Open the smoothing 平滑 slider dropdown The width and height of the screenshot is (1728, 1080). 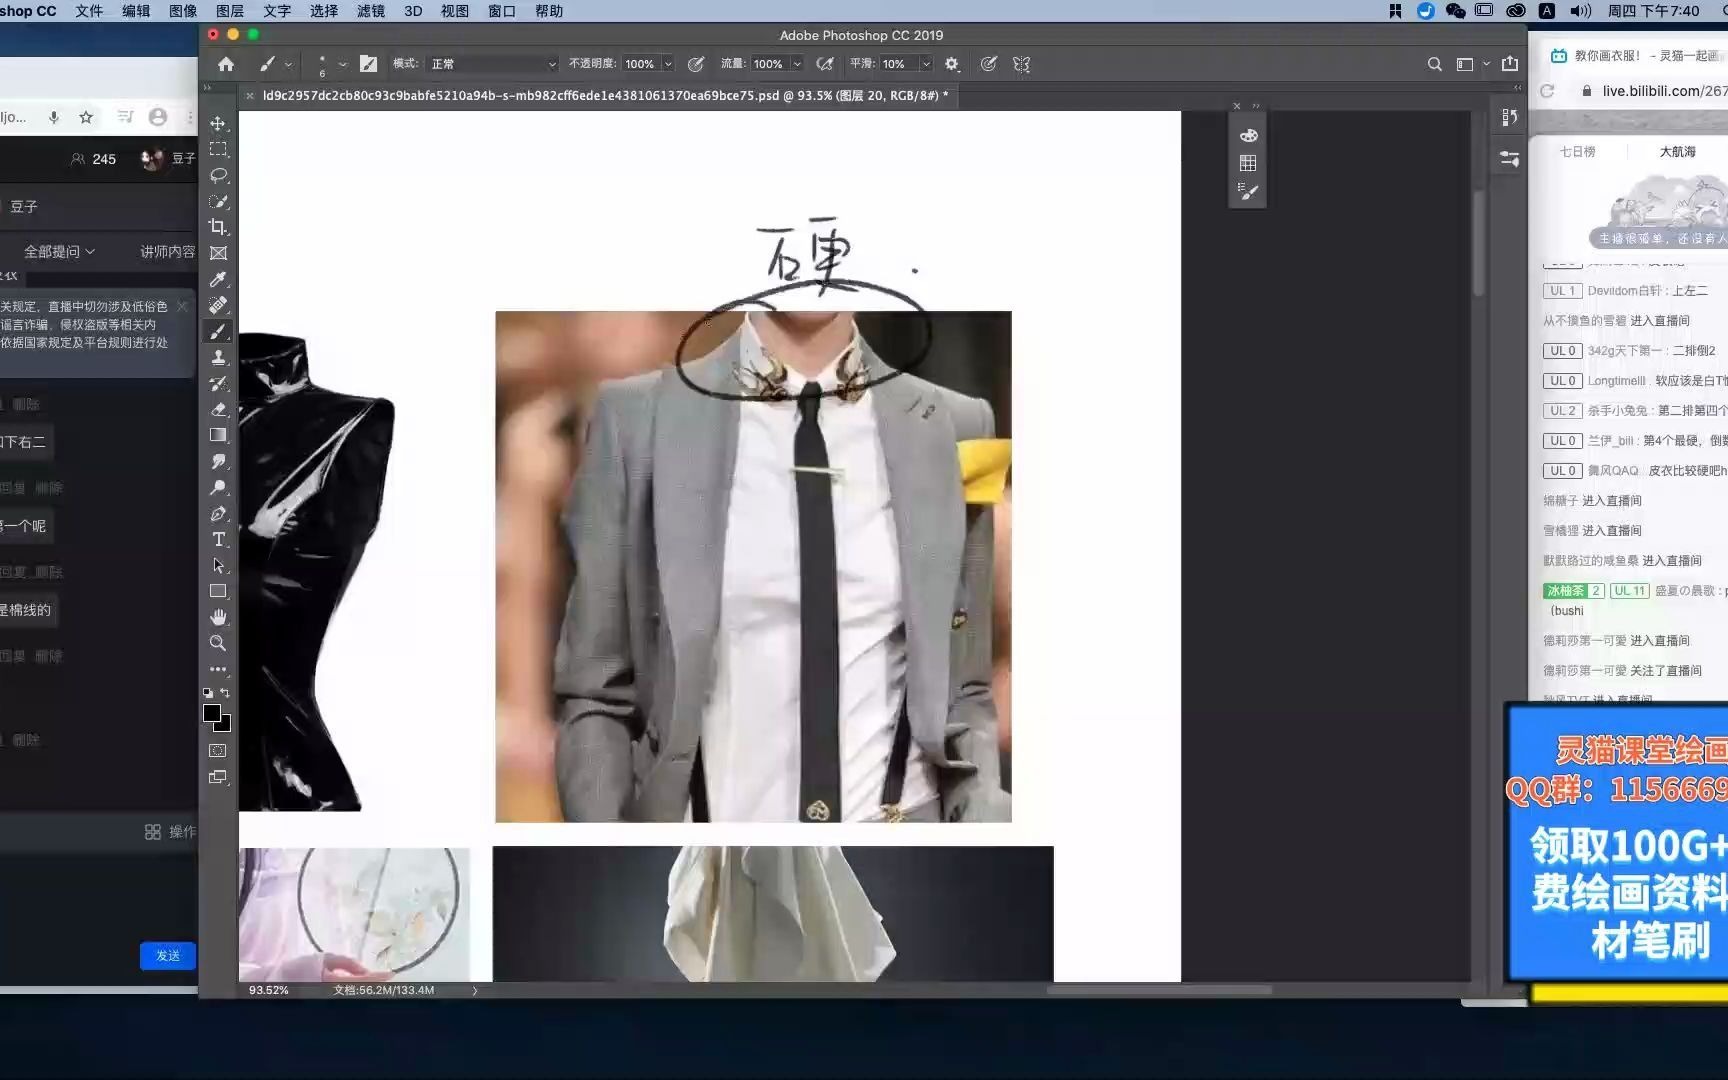(926, 64)
